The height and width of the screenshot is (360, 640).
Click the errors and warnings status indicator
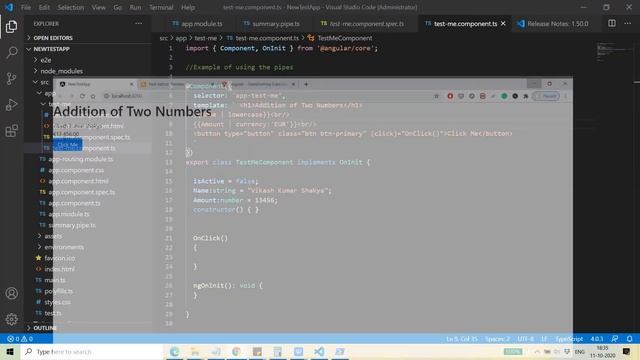coord(20,339)
